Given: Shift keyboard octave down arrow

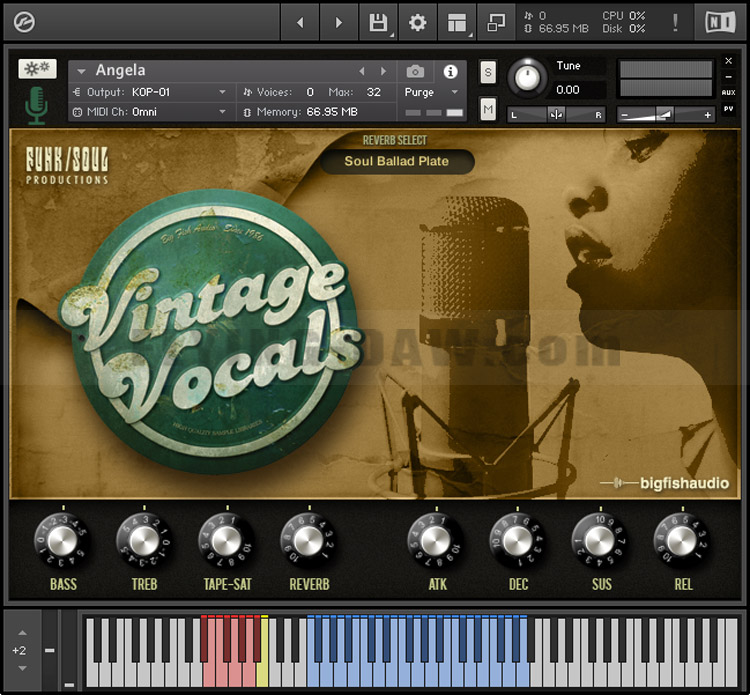Looking at the screenshot, I should [x=22, y=668].
